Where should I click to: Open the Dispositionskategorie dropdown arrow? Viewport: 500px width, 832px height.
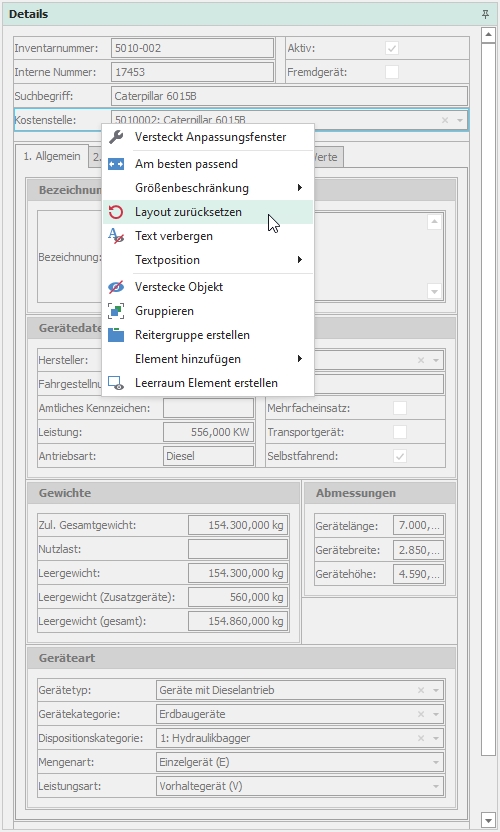pyautogui.click(x=436, y=738)
